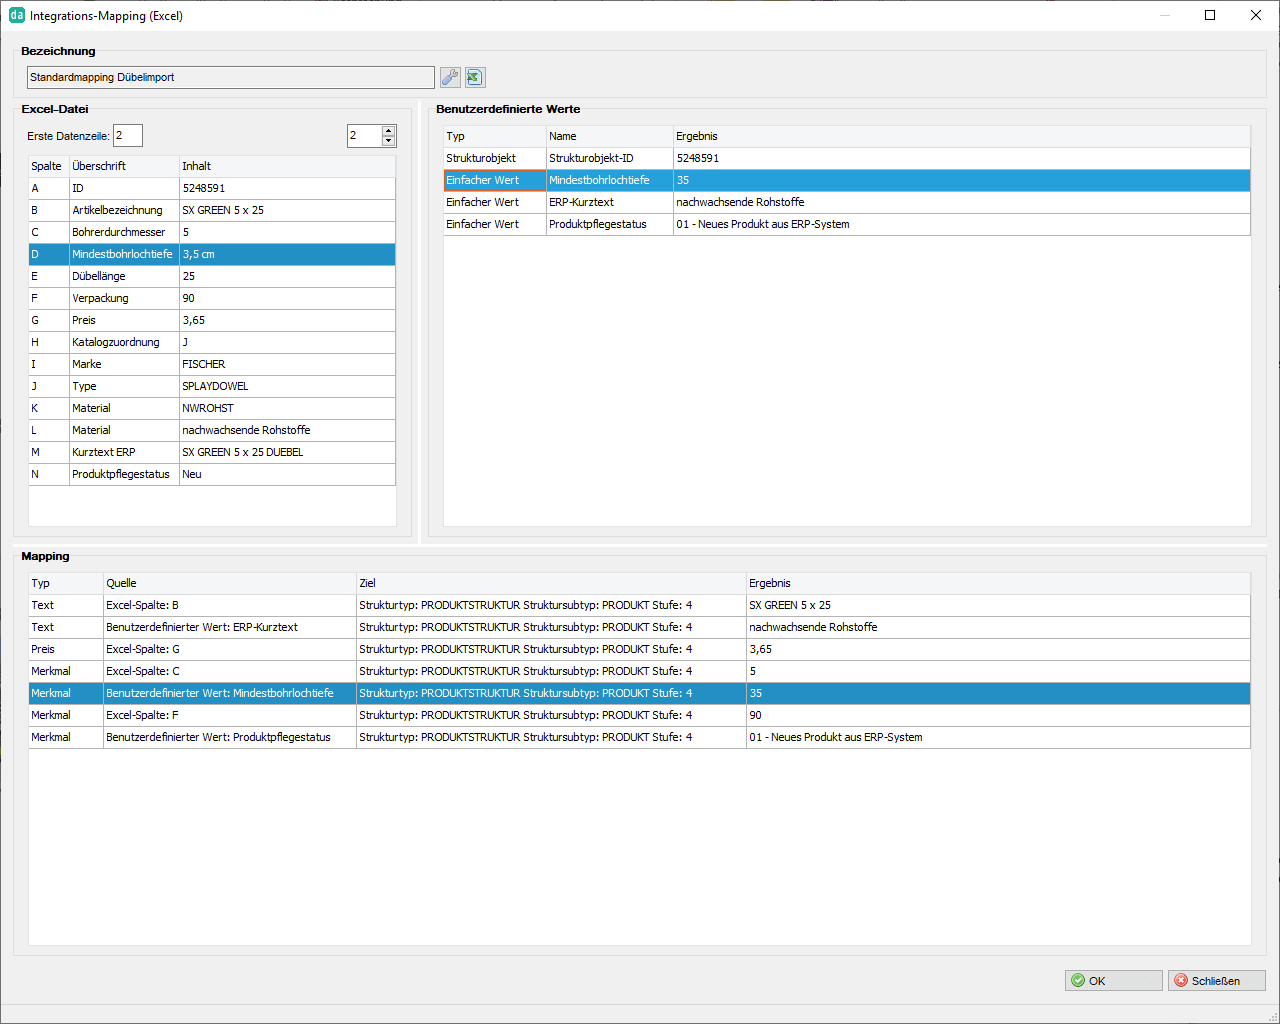Click the Erste Datenzeile input field
Image resolution: width=1280 pixels, height=1024 pixels.
coord(128,135)
